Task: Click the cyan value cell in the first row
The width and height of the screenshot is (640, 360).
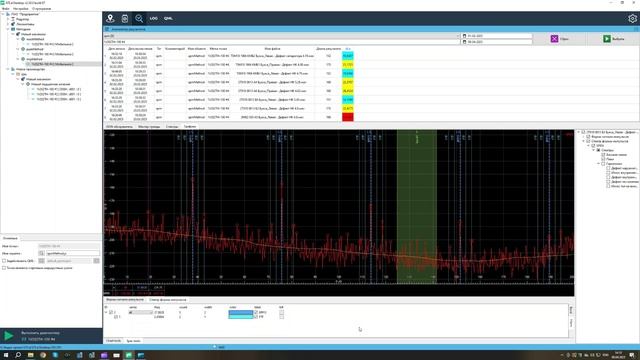Action: click(x=348, y=56)
